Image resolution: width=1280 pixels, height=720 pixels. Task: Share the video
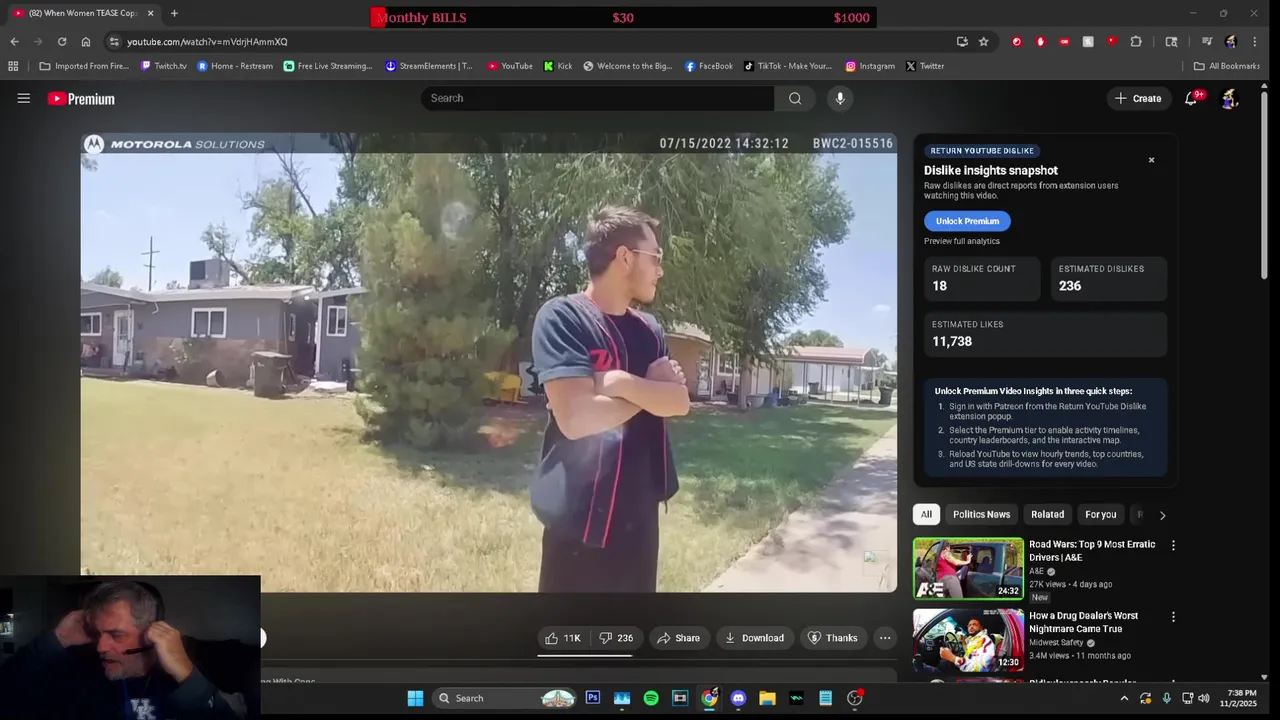pyautogui.click(x=678, y=638)
